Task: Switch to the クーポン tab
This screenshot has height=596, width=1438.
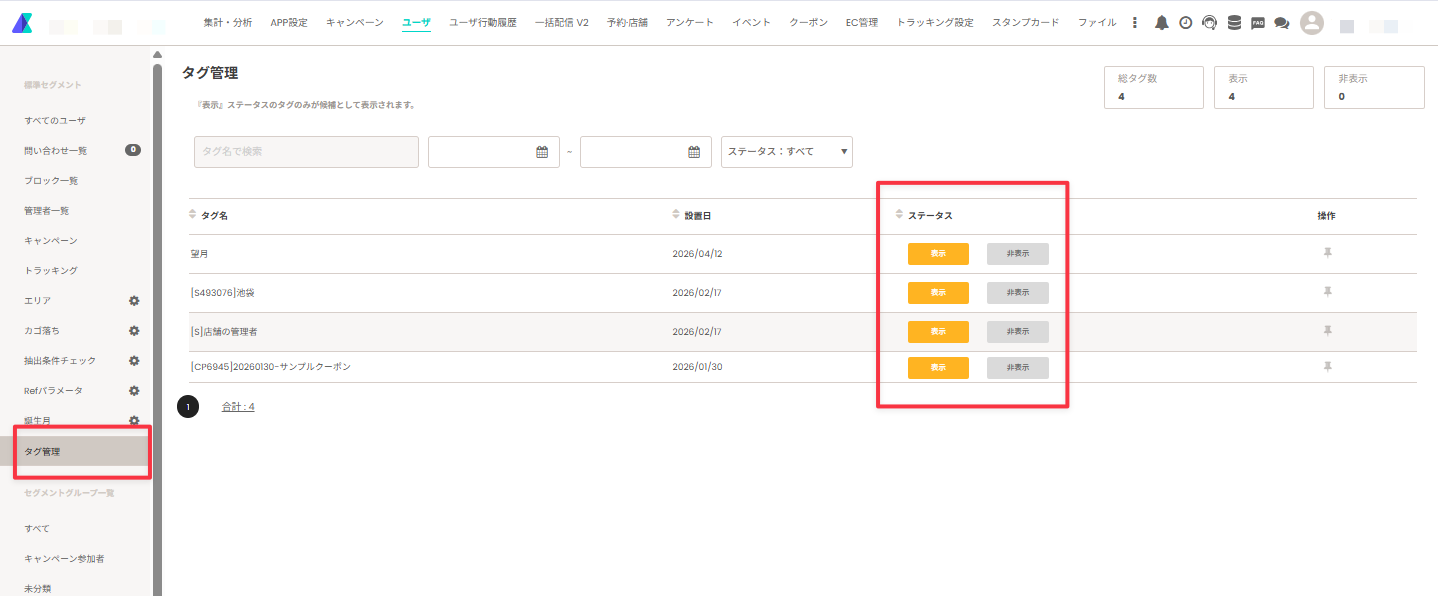Action: pos(808,22)
